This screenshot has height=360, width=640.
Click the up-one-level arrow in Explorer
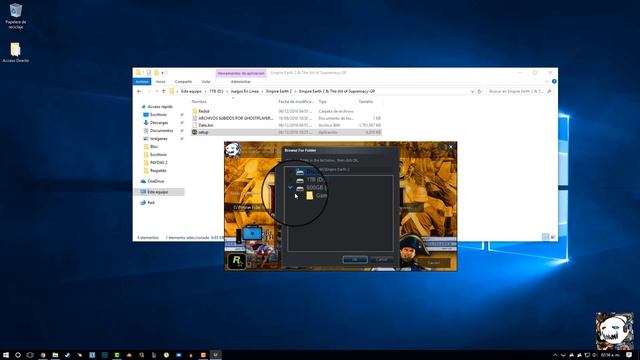pyautogui.click(x=164, y=91)
